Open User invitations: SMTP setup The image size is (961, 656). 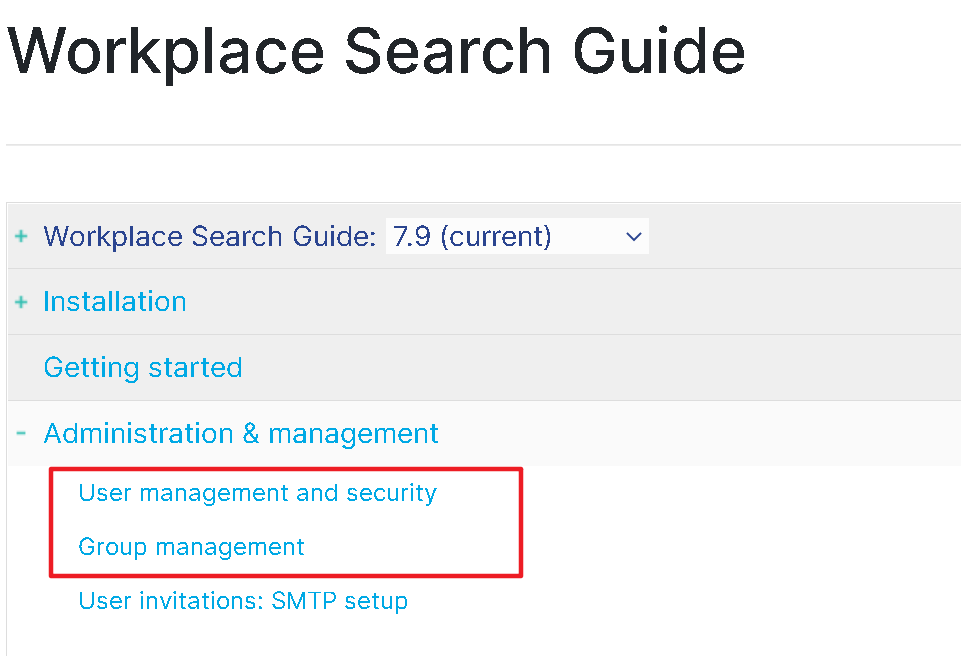(243, 601)
